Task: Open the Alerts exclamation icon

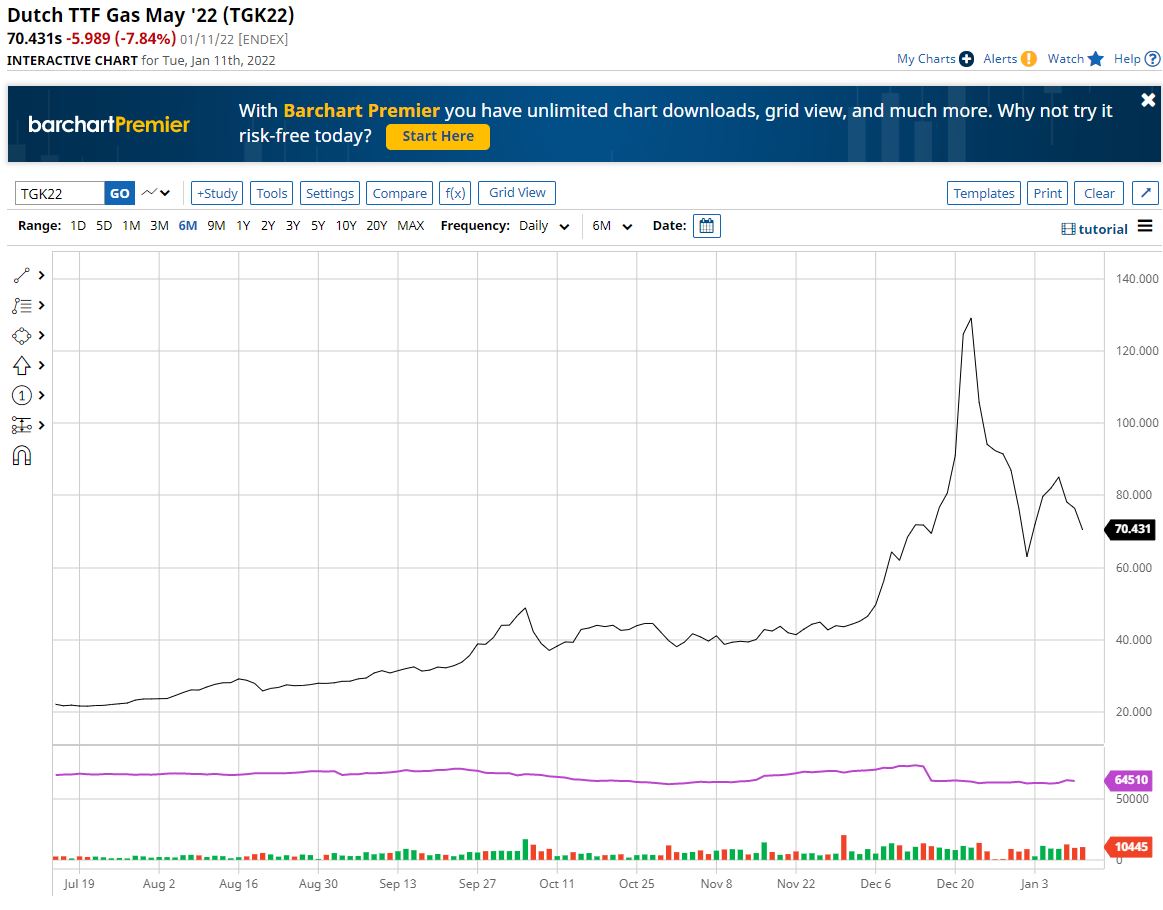Action: (x=1028, y=59)
